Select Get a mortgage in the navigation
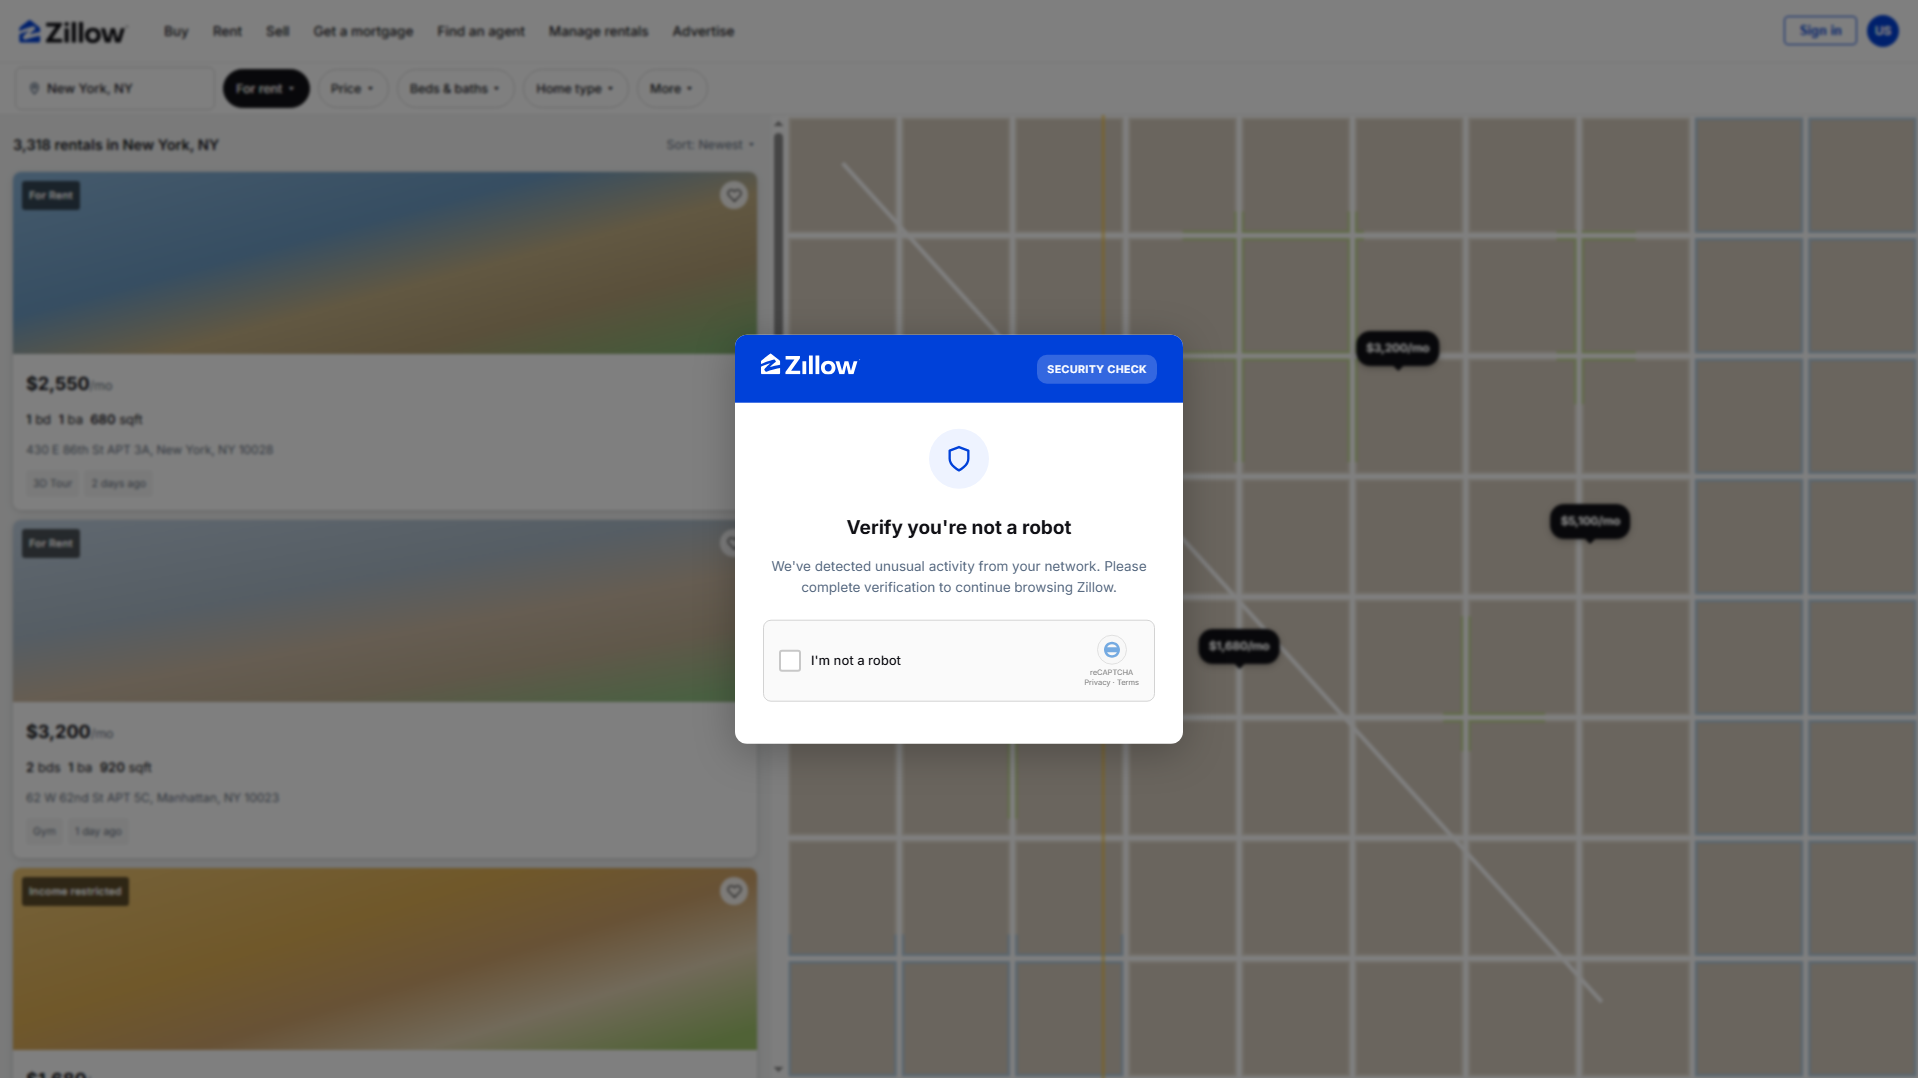 coord(363,32)
